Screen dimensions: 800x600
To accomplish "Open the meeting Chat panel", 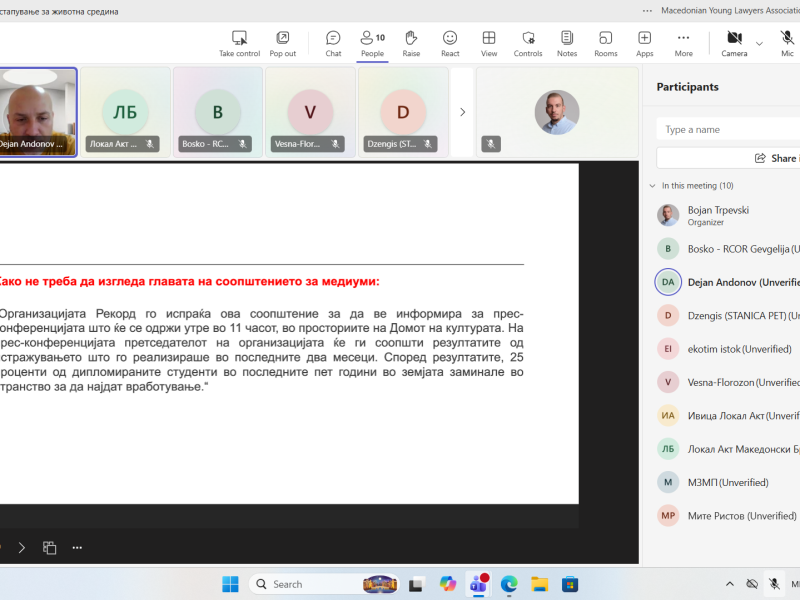I will coord(333,42).
